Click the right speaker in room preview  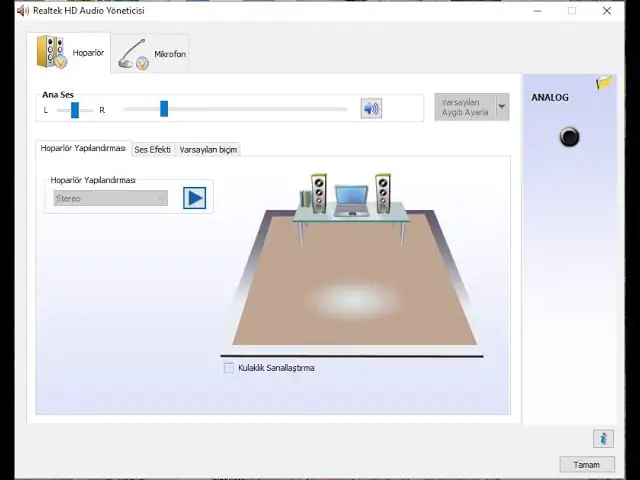pos(383,192)
